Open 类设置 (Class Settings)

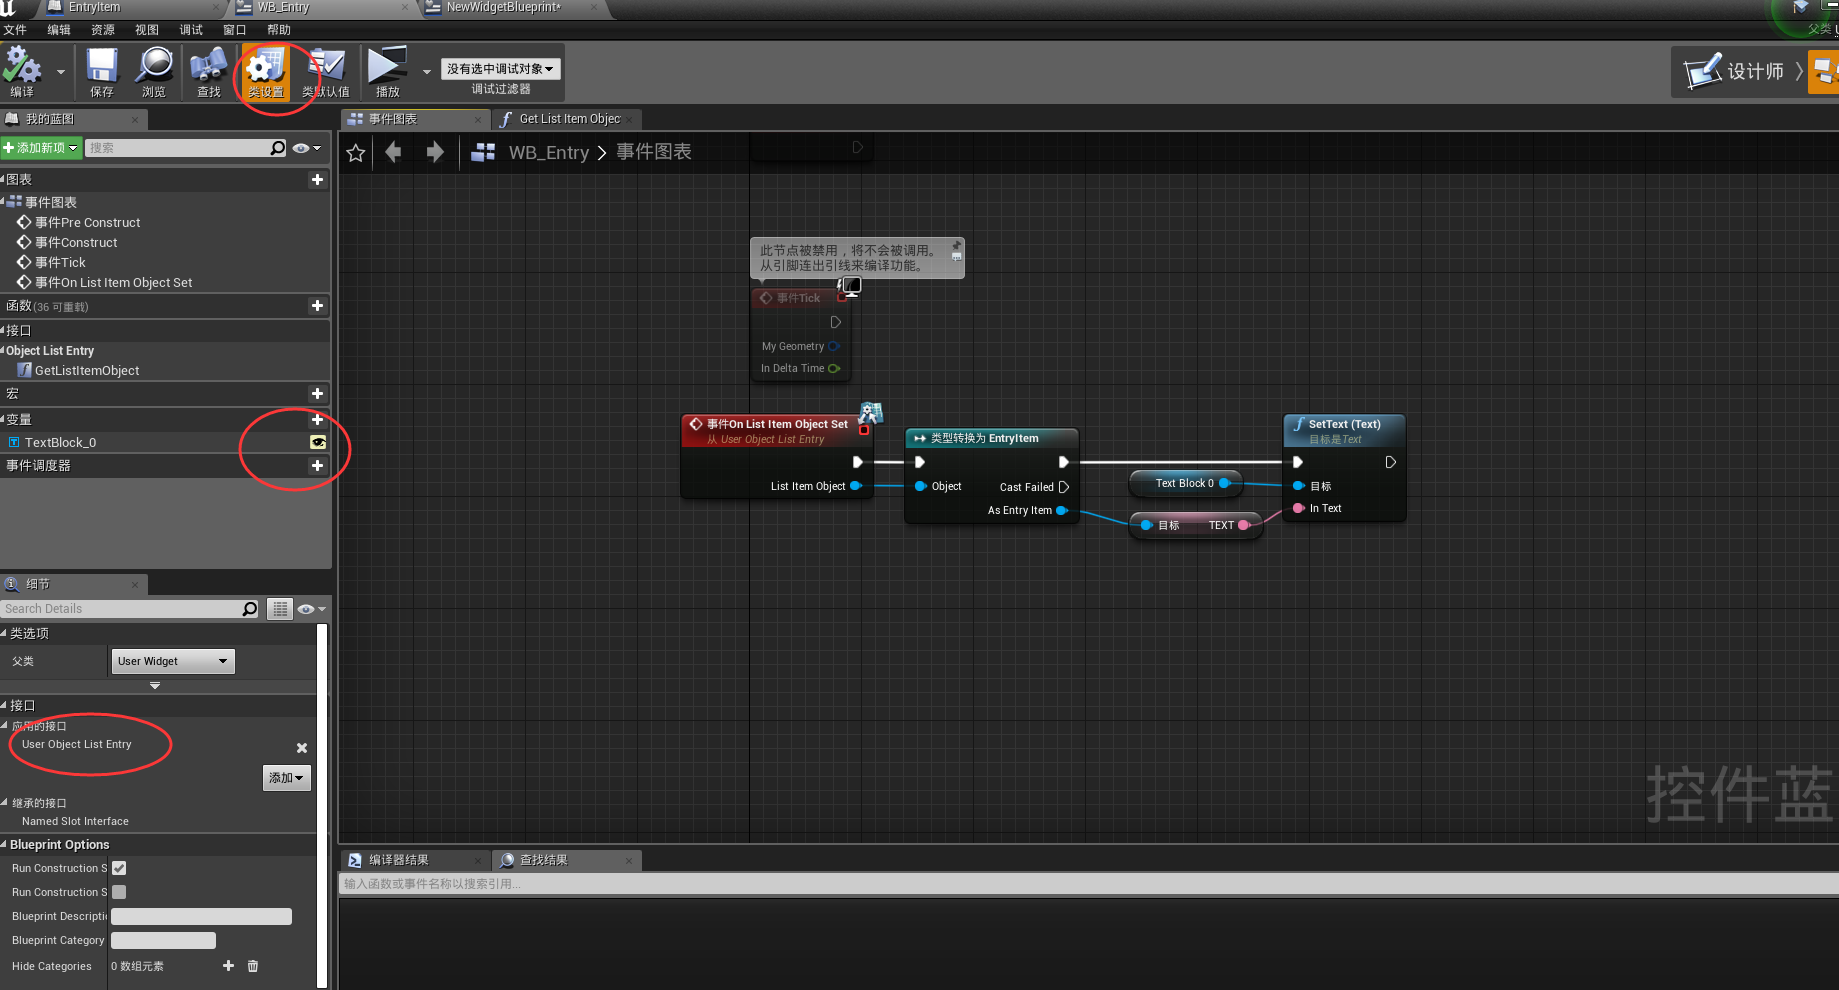pyautogui.click(x=263, y=70)
